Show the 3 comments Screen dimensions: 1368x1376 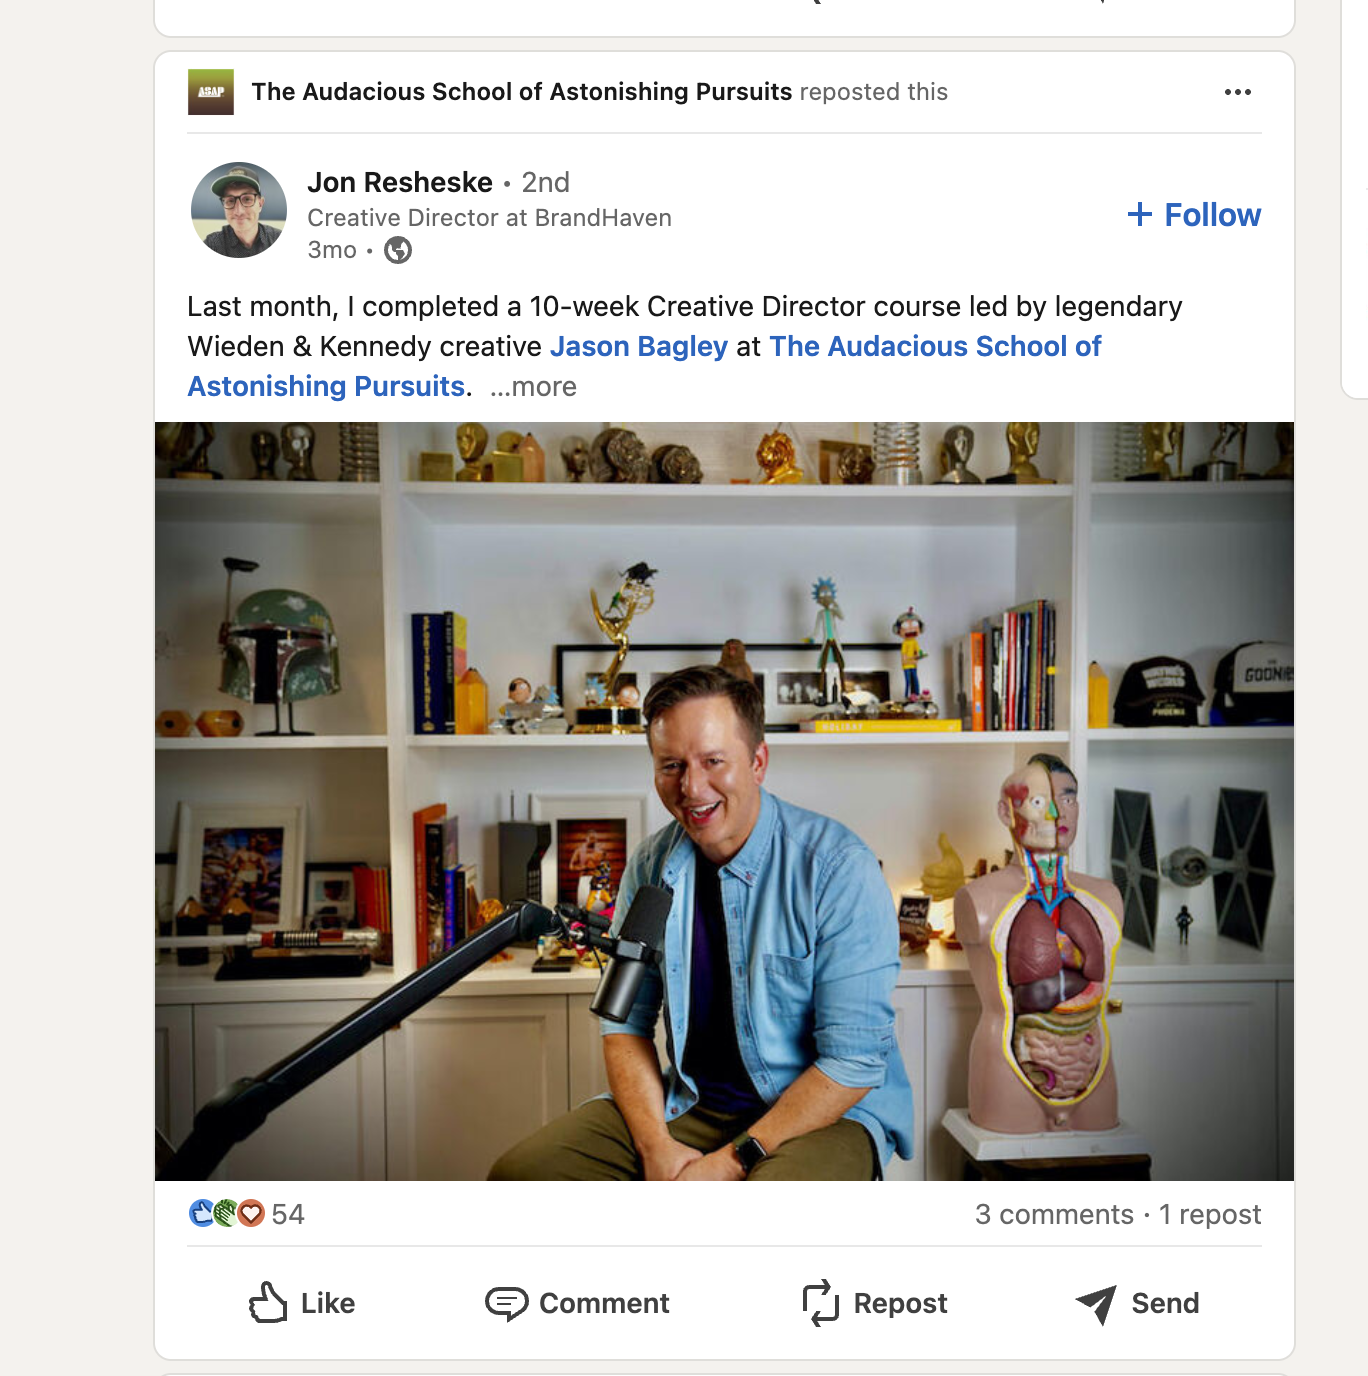[x=1054, y=1214]
